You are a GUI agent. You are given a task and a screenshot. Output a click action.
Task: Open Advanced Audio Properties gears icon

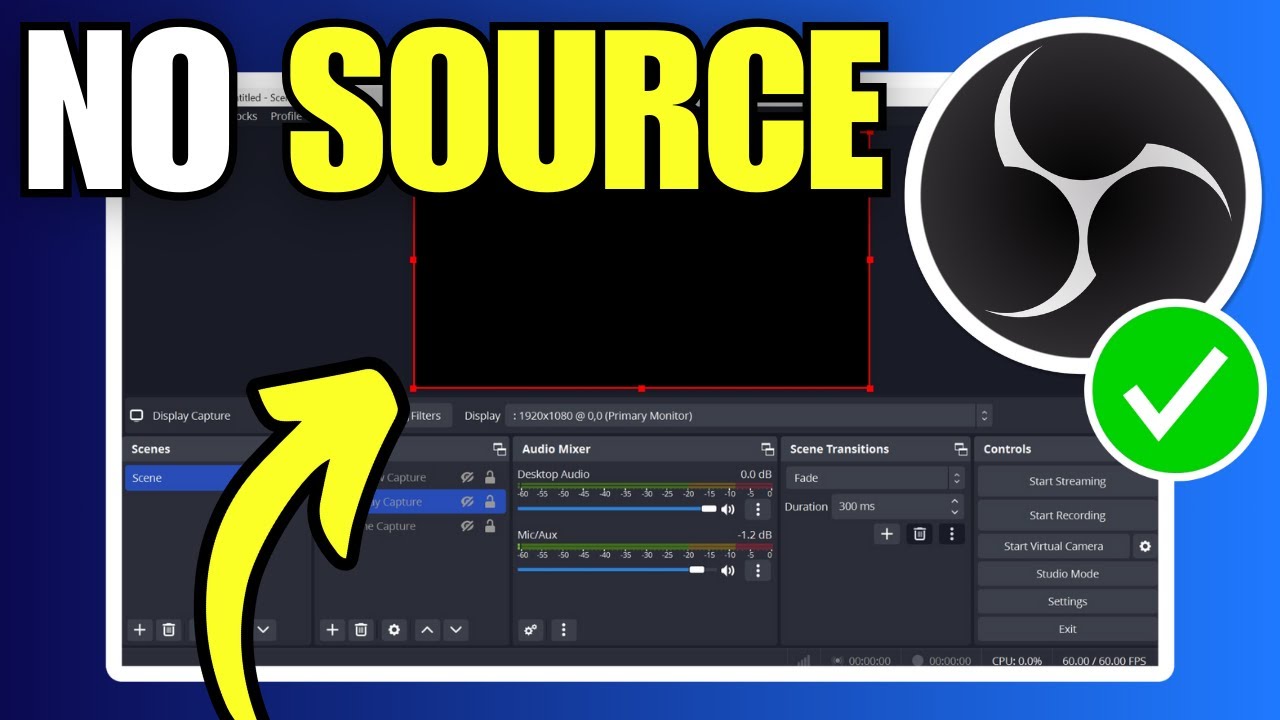pyautogui.click(x=531, y=629)
